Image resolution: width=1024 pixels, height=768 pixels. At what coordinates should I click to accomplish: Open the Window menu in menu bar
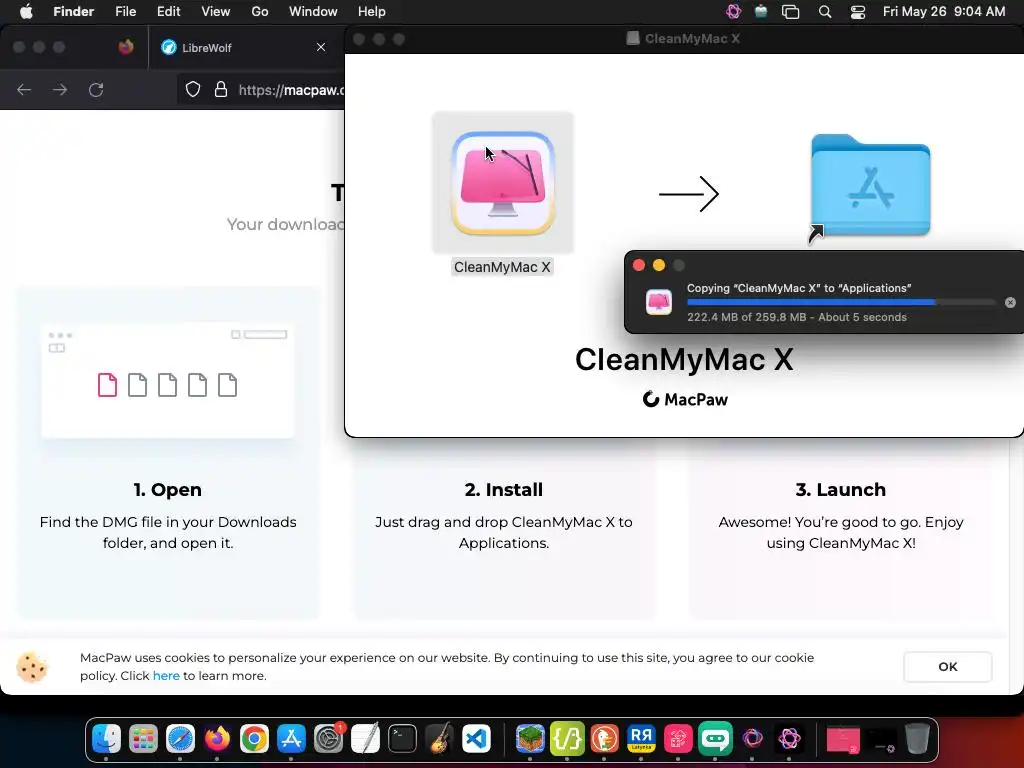coord(313,11)
